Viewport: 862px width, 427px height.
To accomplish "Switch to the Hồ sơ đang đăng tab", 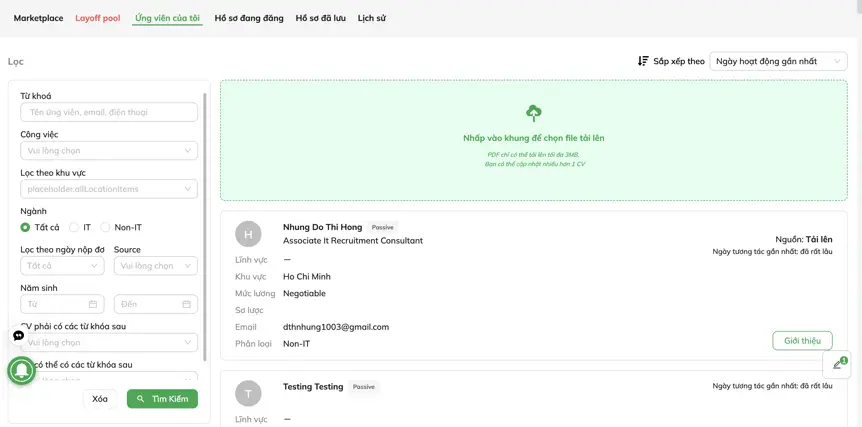I will coord(249,18).
